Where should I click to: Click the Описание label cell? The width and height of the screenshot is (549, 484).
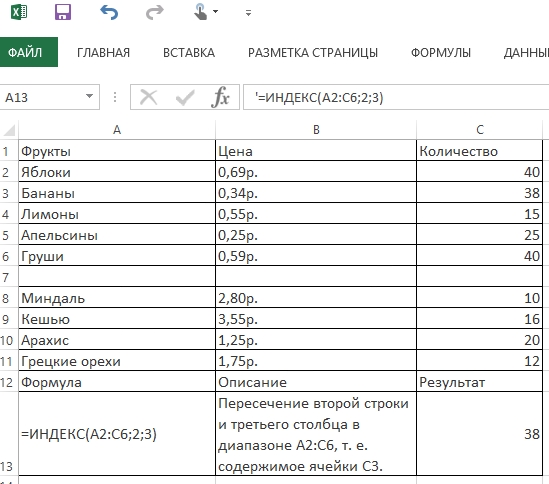click(x=316, y=382)
